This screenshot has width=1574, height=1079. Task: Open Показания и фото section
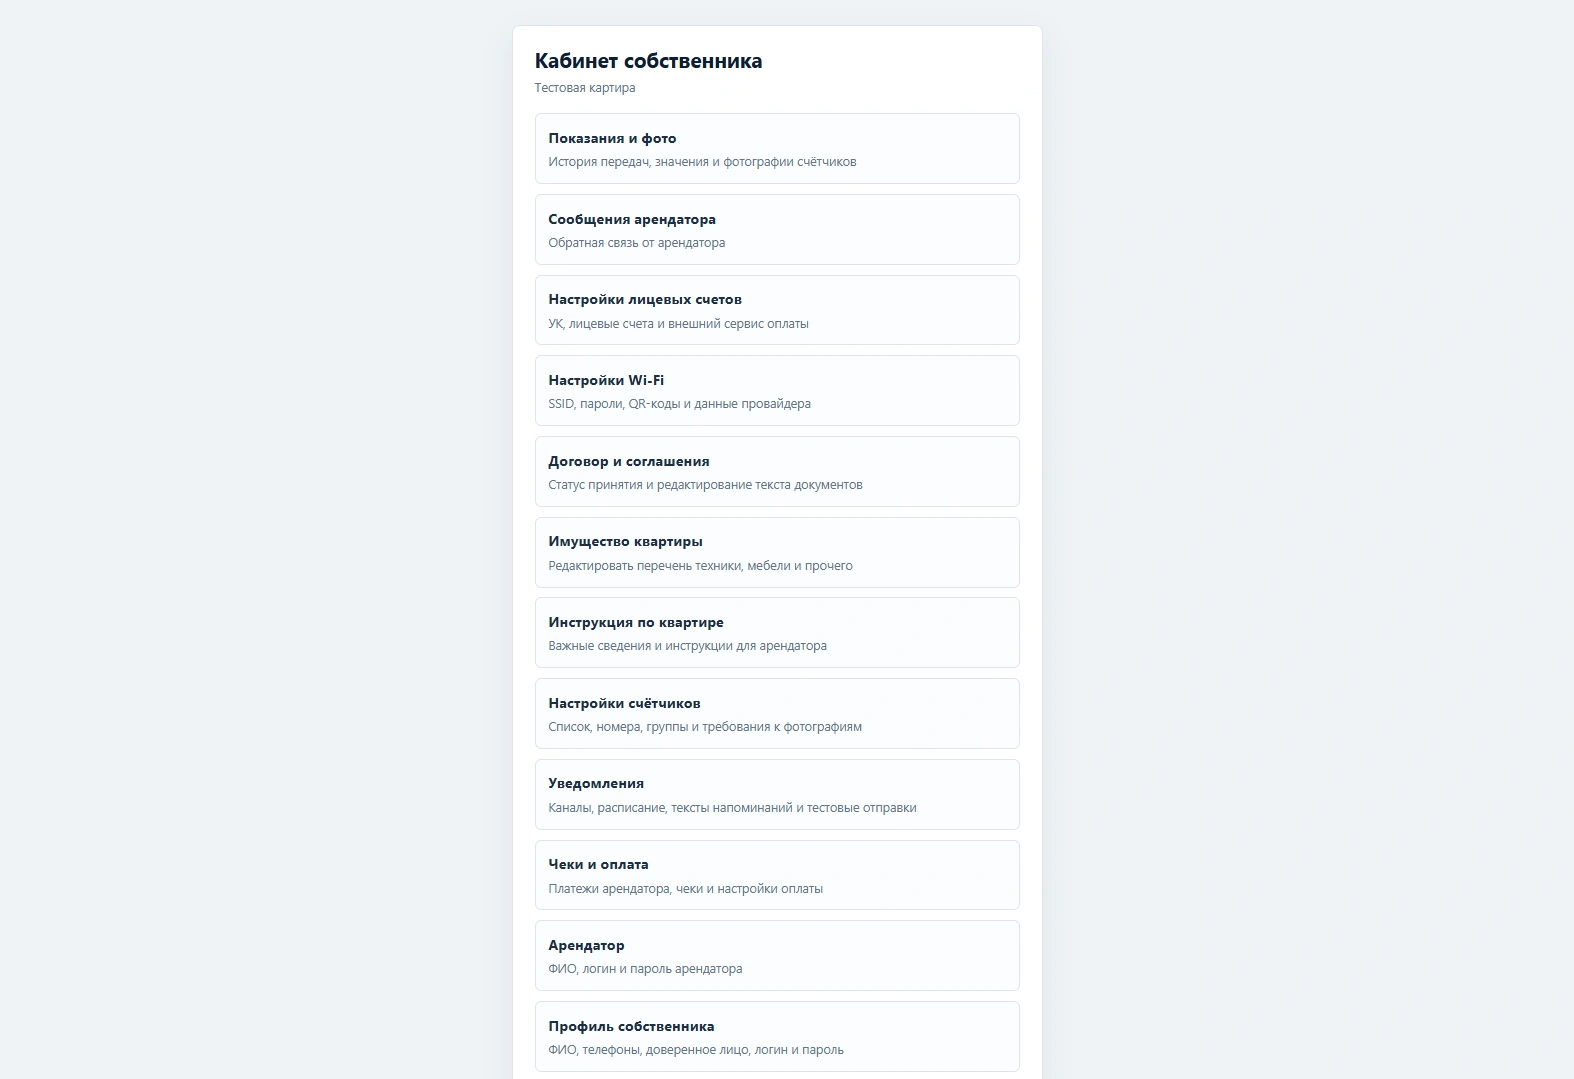coord(777,148)
